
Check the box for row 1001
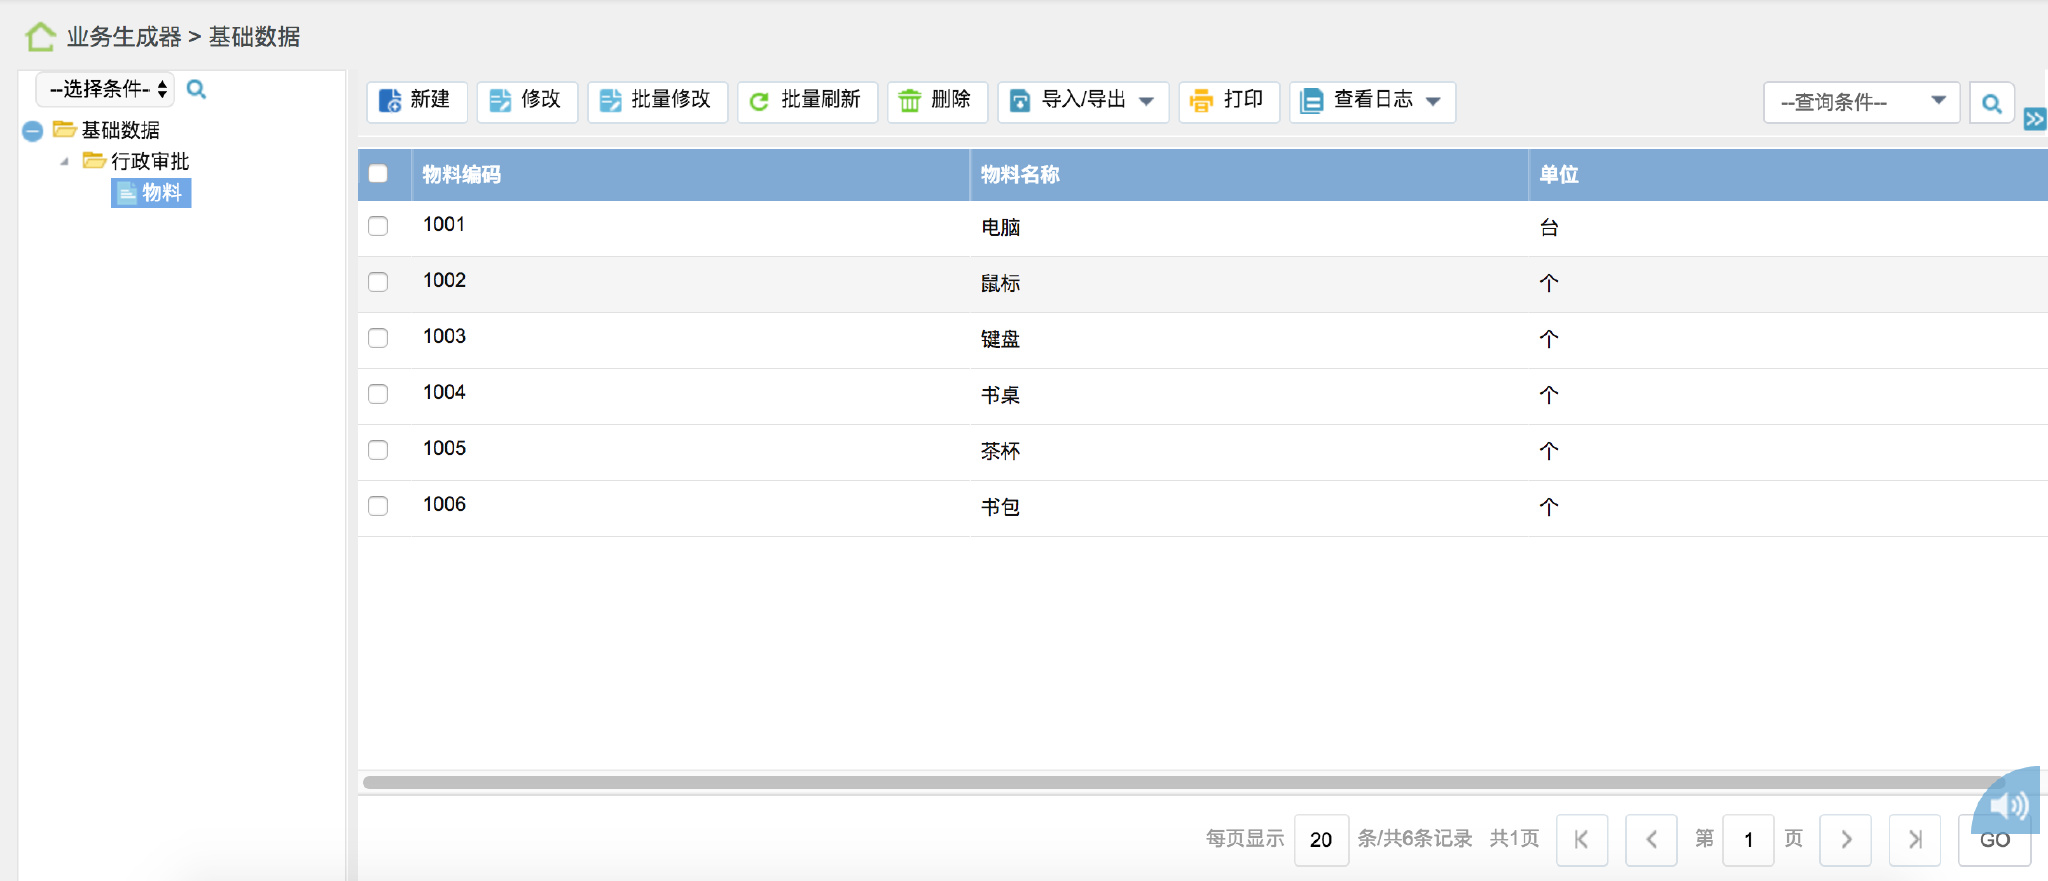(x=378, y=226)
